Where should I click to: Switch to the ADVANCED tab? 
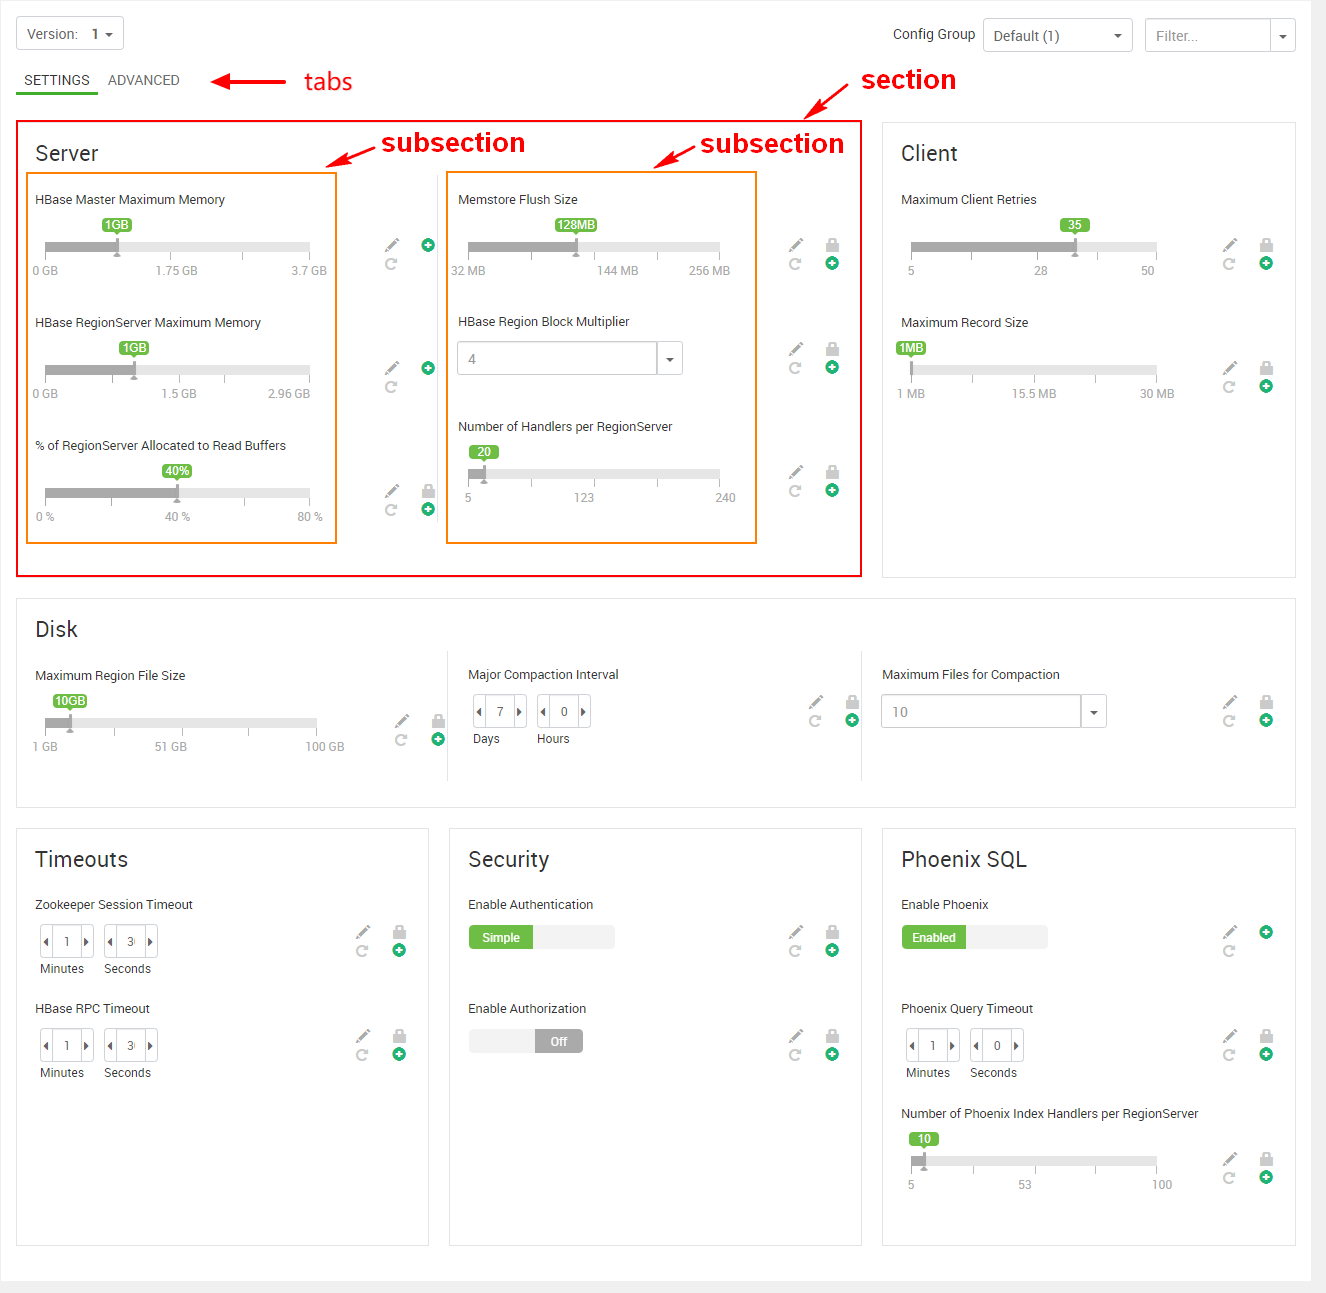(144, 80)
